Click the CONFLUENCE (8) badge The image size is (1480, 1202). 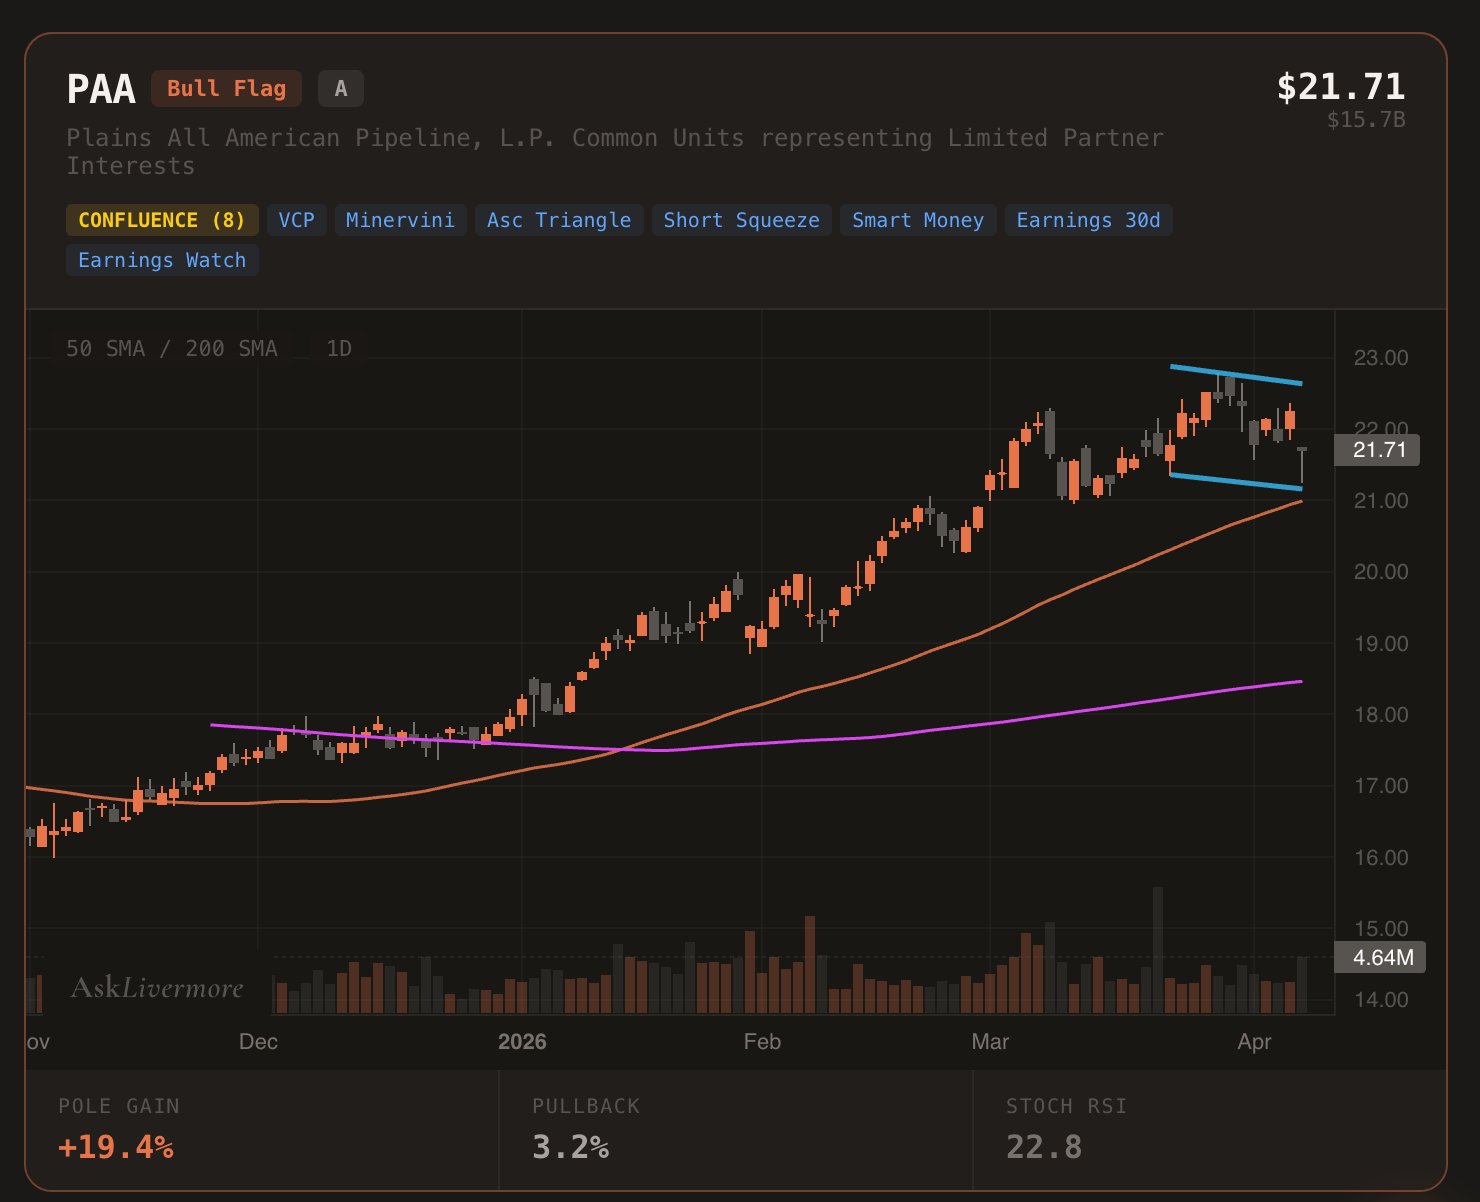point(162,220)
